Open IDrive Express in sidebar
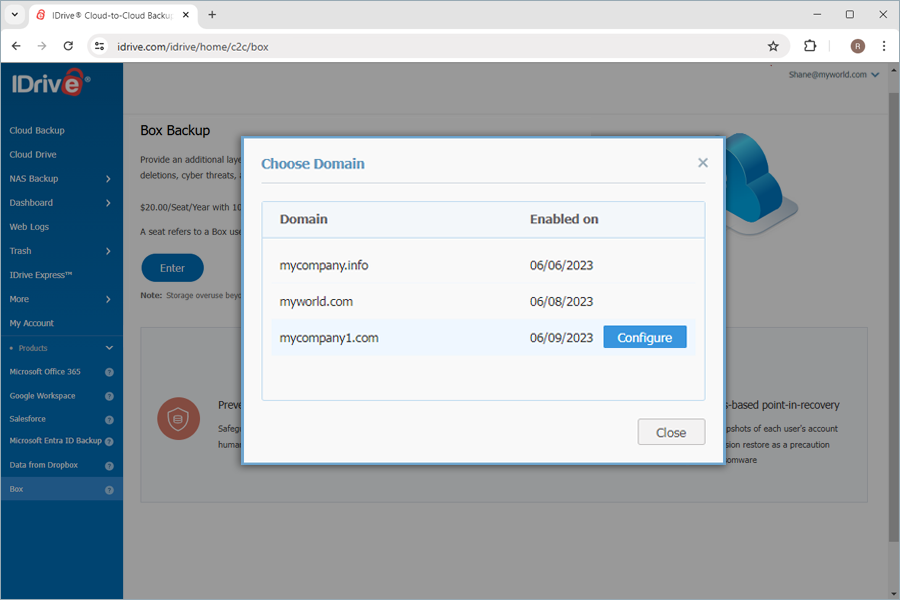 [40, 275]
